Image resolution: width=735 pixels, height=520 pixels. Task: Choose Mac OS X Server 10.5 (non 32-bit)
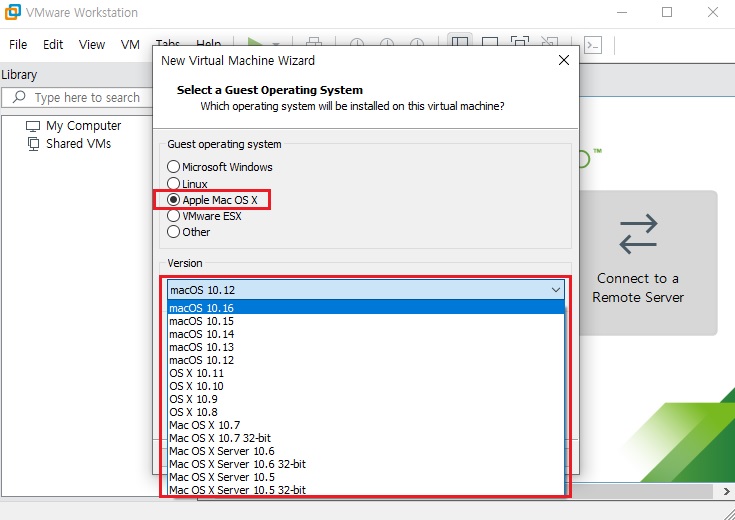coord(366,477)
